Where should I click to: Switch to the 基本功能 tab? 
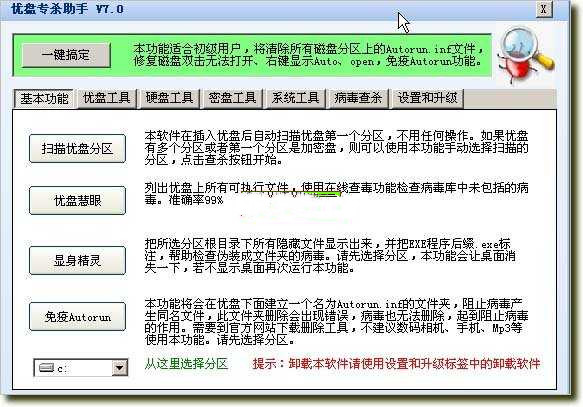(44, 98)
